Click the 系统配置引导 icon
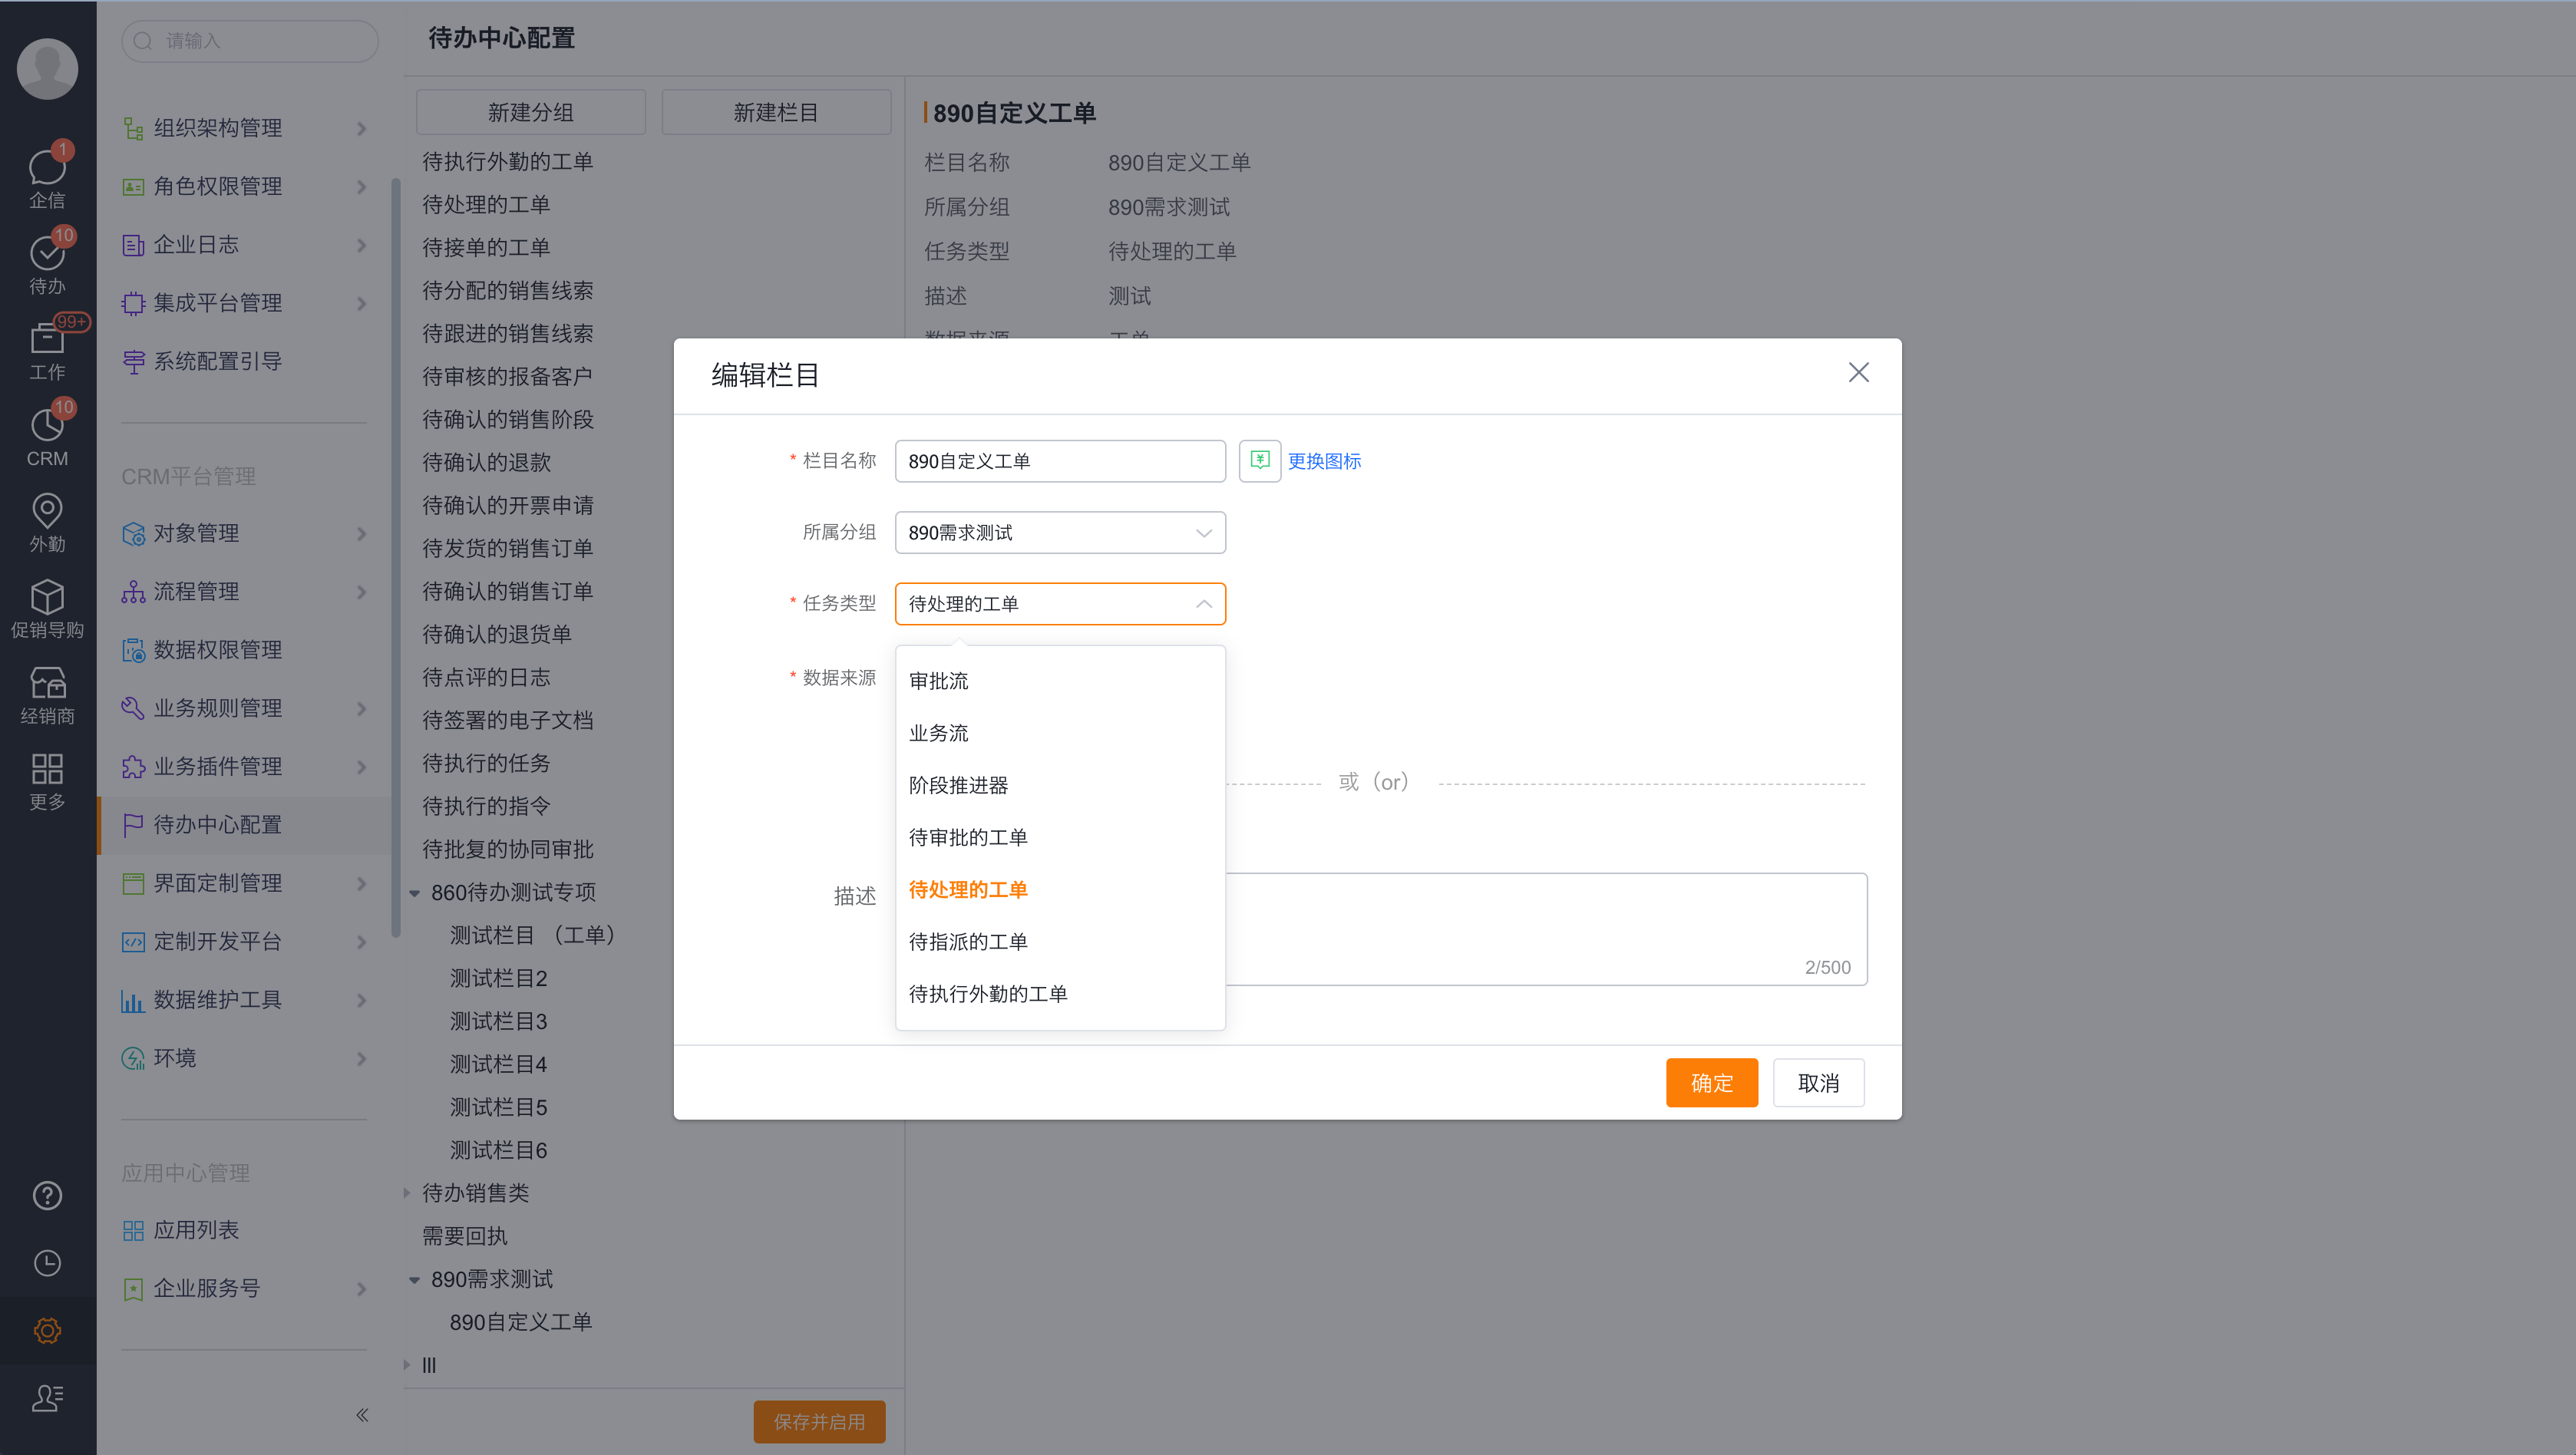The image size is (2576, 1455). pyautogui.click(x=133, y=361)
